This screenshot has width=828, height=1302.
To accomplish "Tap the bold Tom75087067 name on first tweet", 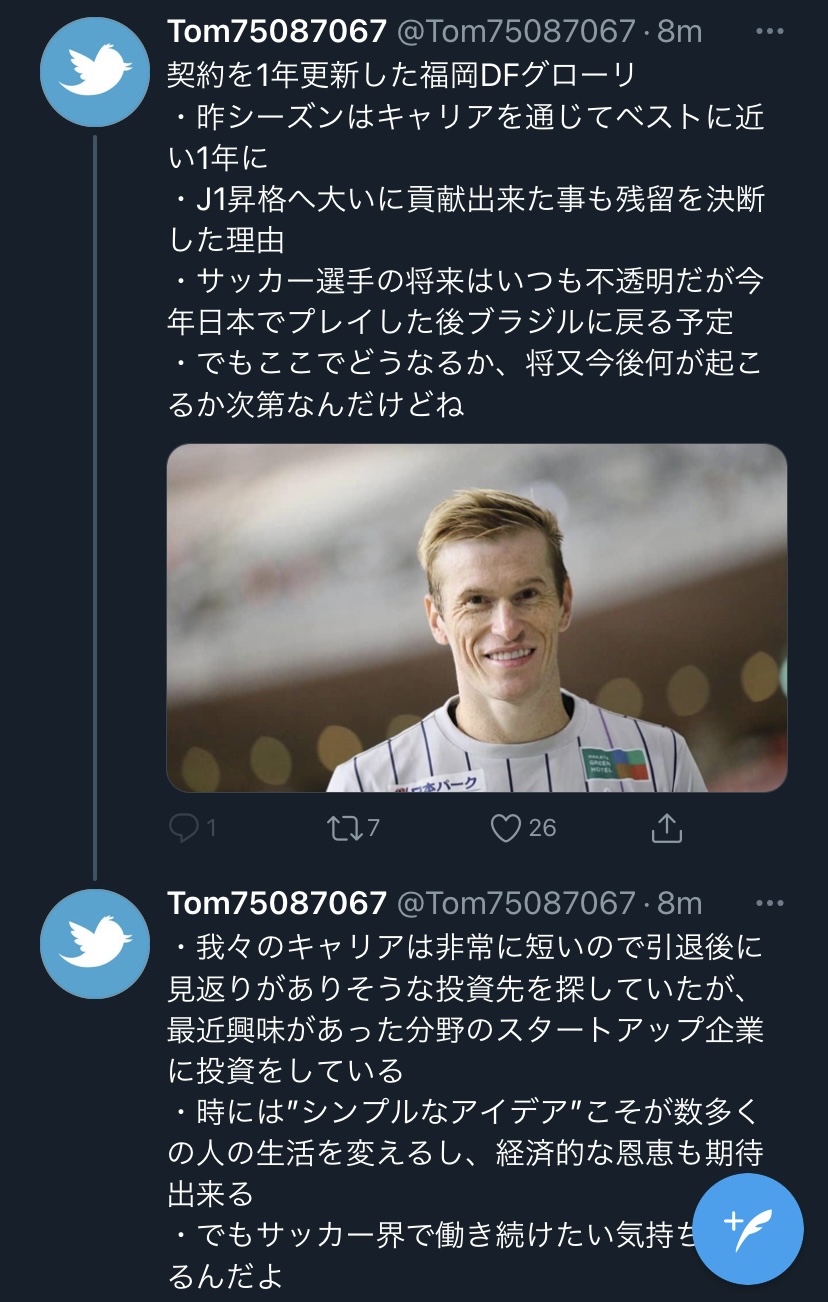I will (277, 32).
